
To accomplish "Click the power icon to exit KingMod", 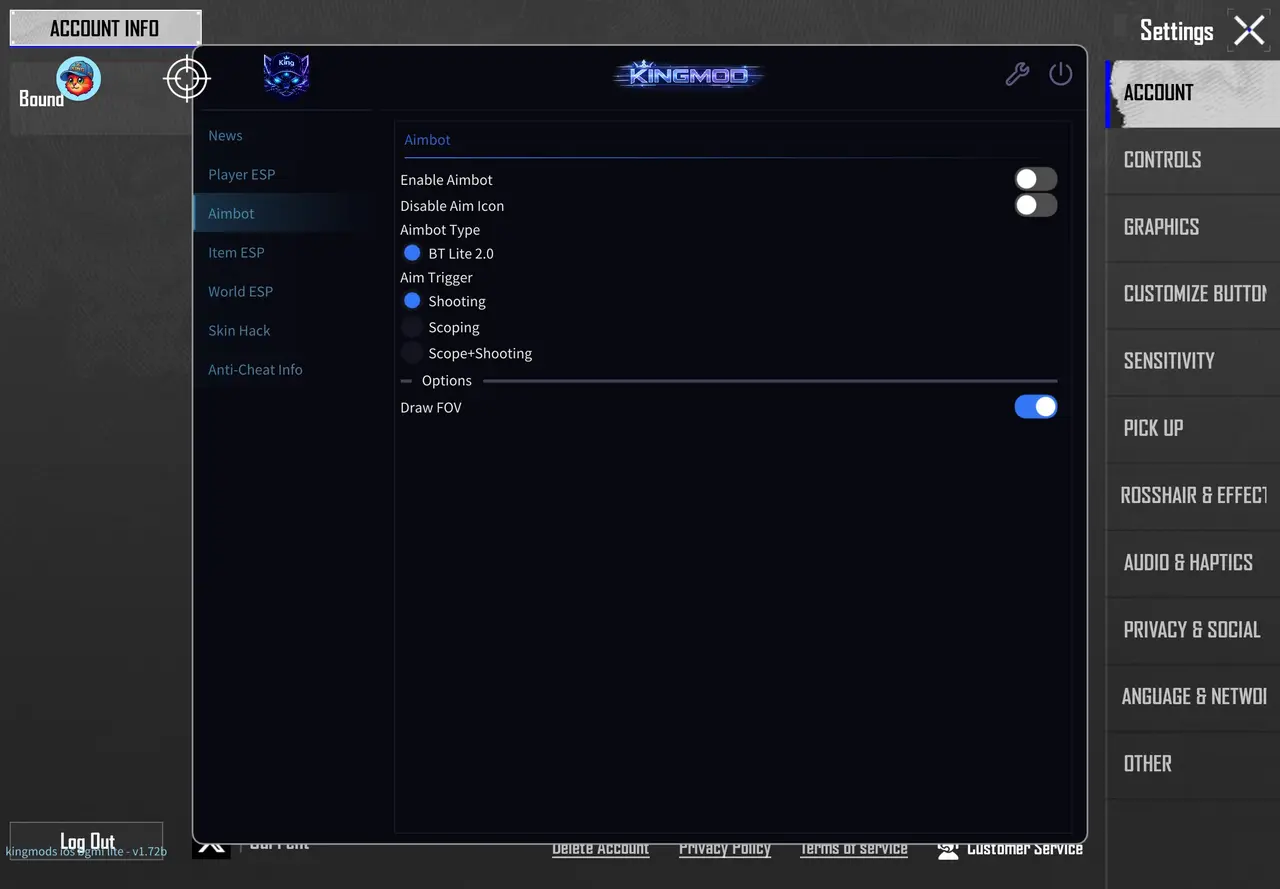I will pyautogui.click(x=1061, y=73).
